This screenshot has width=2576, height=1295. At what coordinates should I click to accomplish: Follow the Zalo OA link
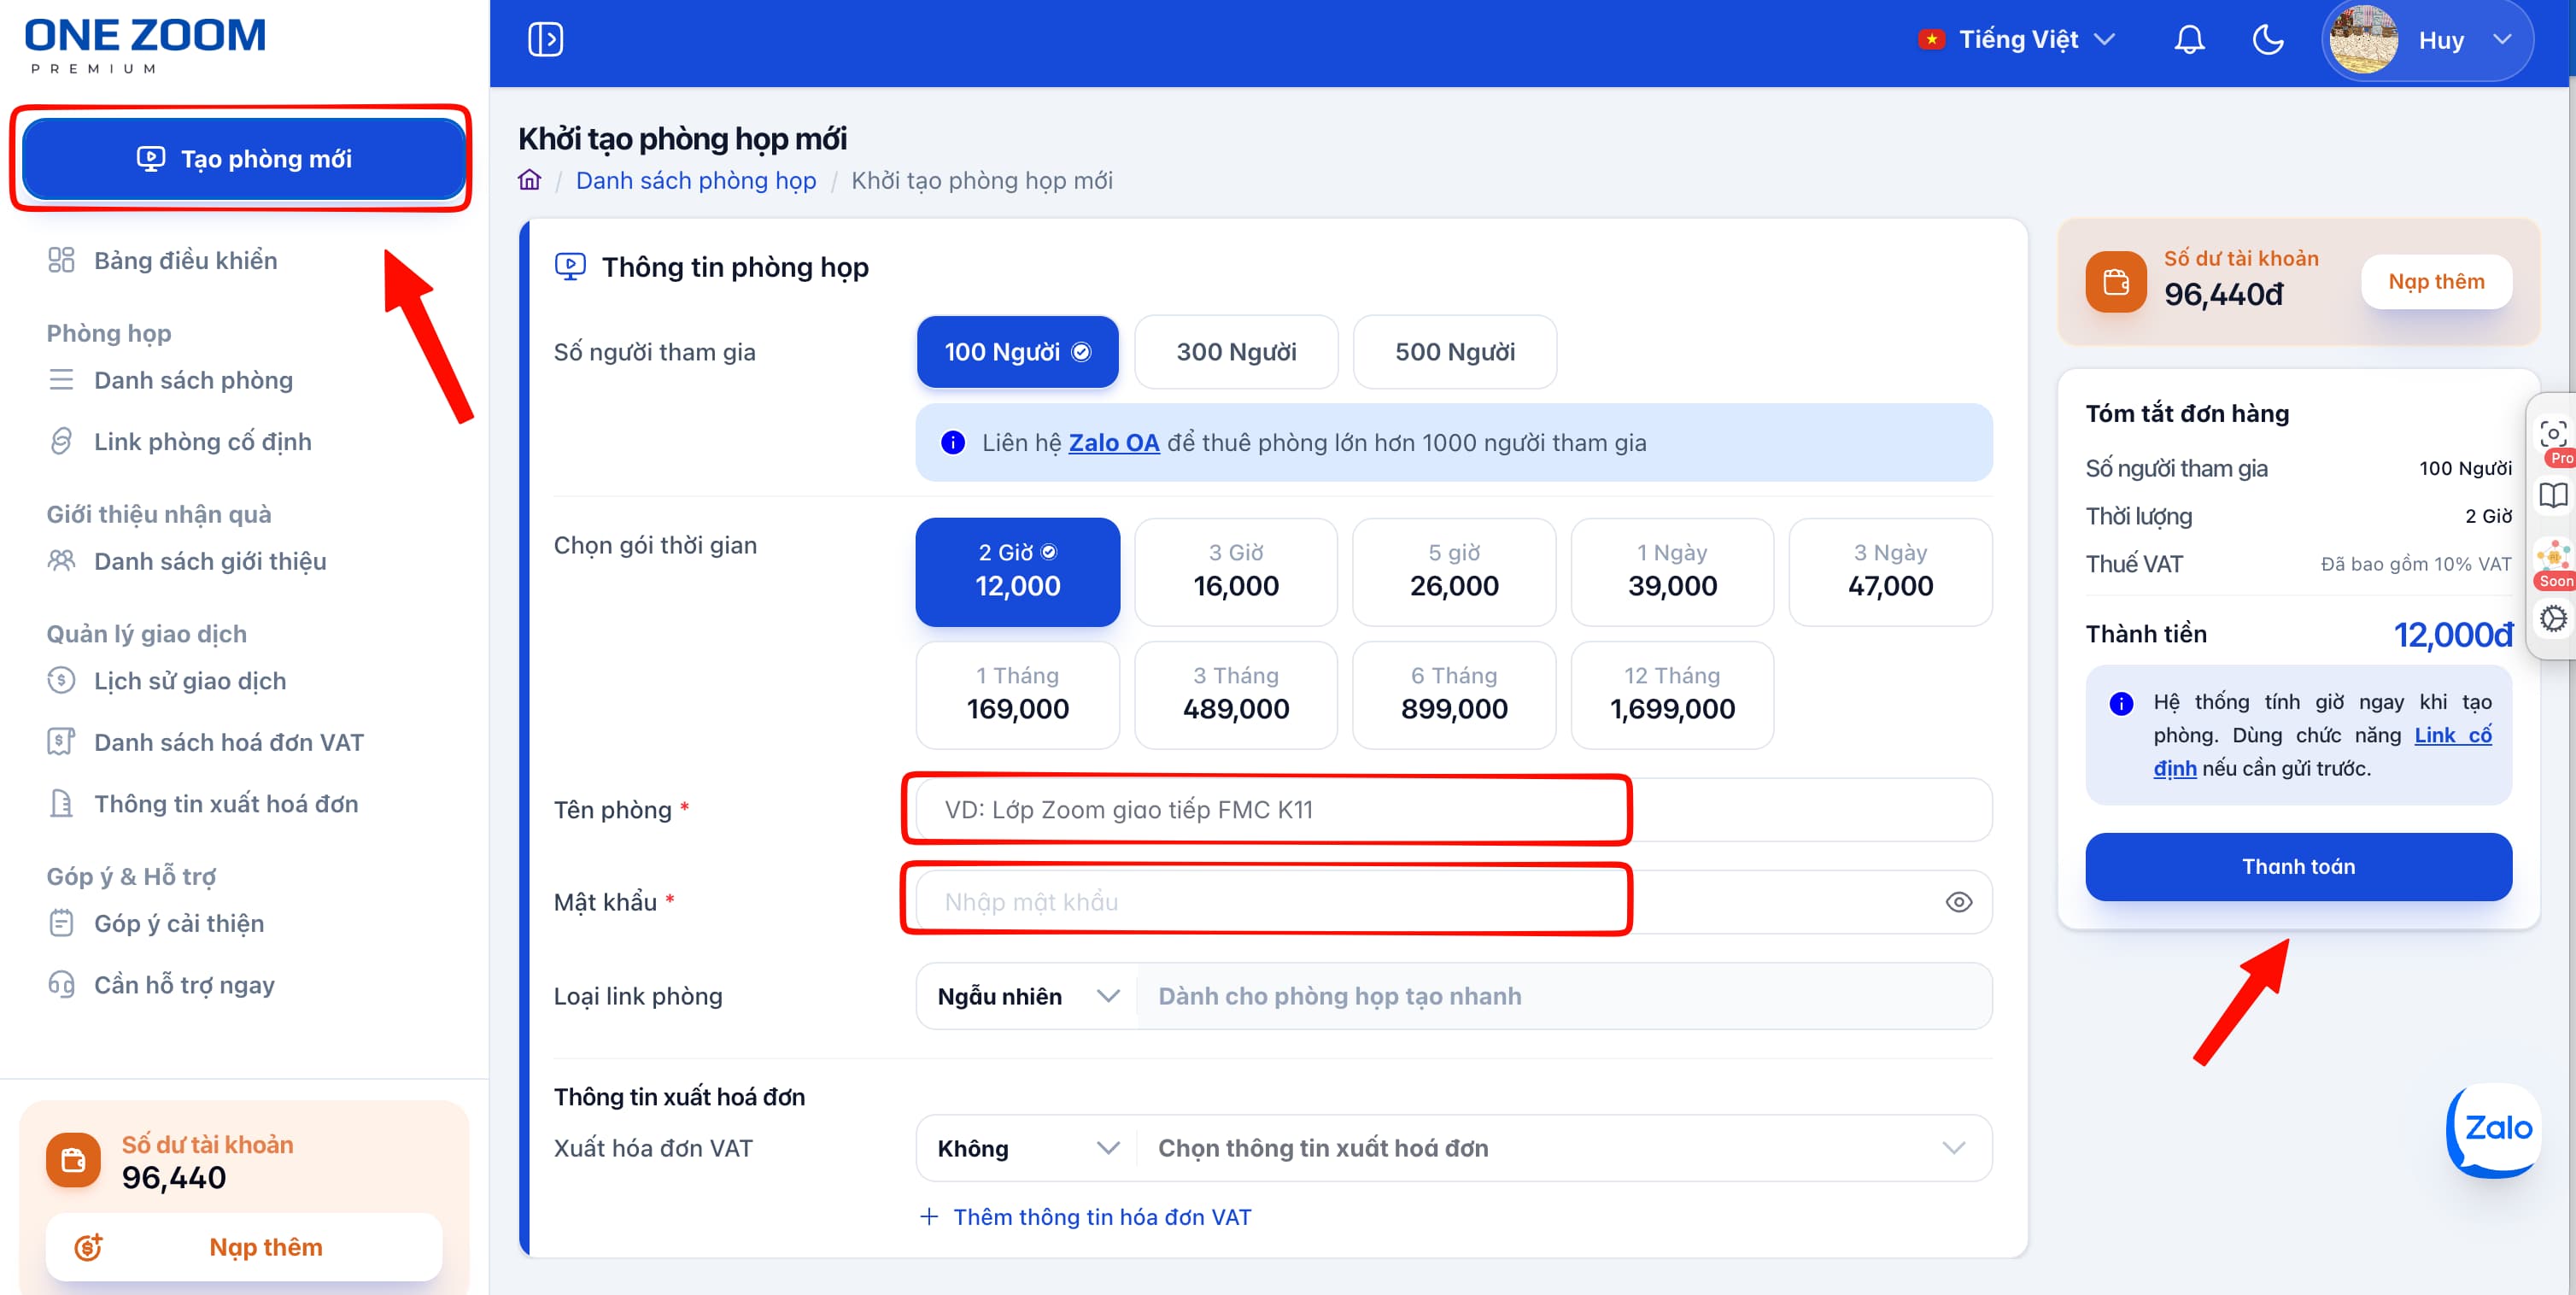pyautogui.click(x=1114, y=443)
